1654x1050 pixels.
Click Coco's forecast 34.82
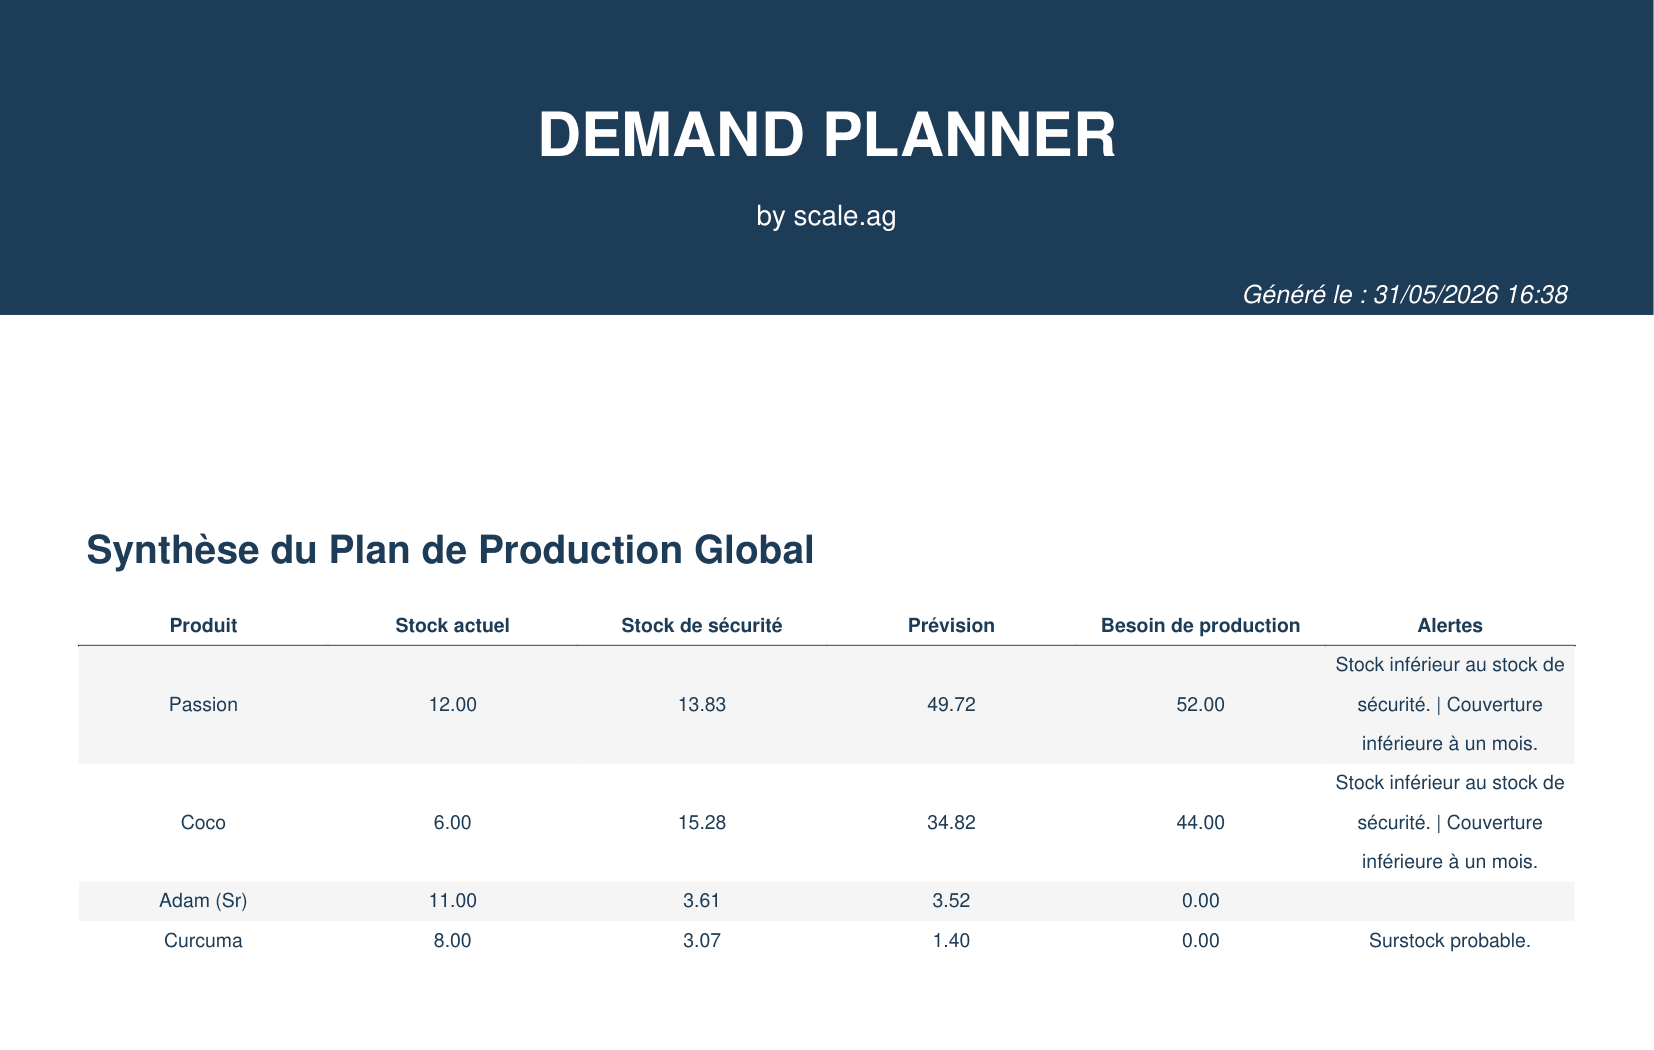951,823
